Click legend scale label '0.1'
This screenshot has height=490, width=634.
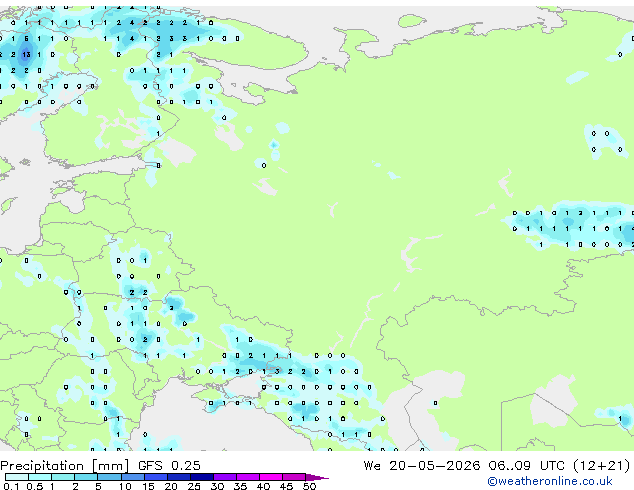11,486
